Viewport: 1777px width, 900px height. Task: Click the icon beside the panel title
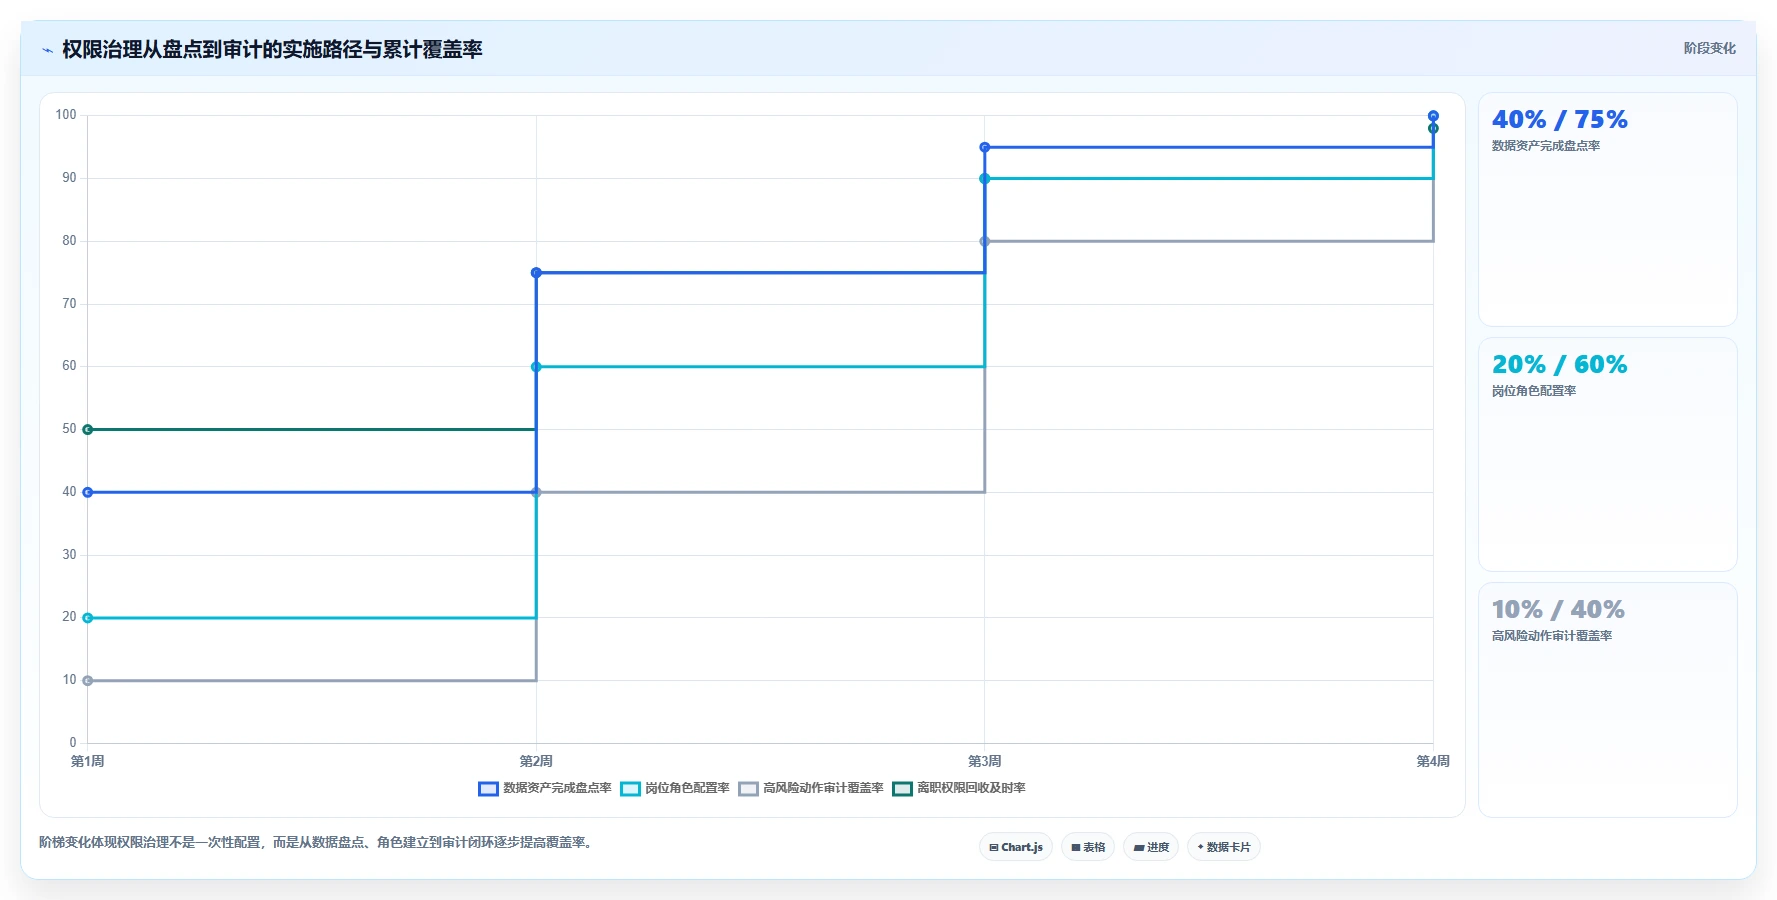[47, 50]
